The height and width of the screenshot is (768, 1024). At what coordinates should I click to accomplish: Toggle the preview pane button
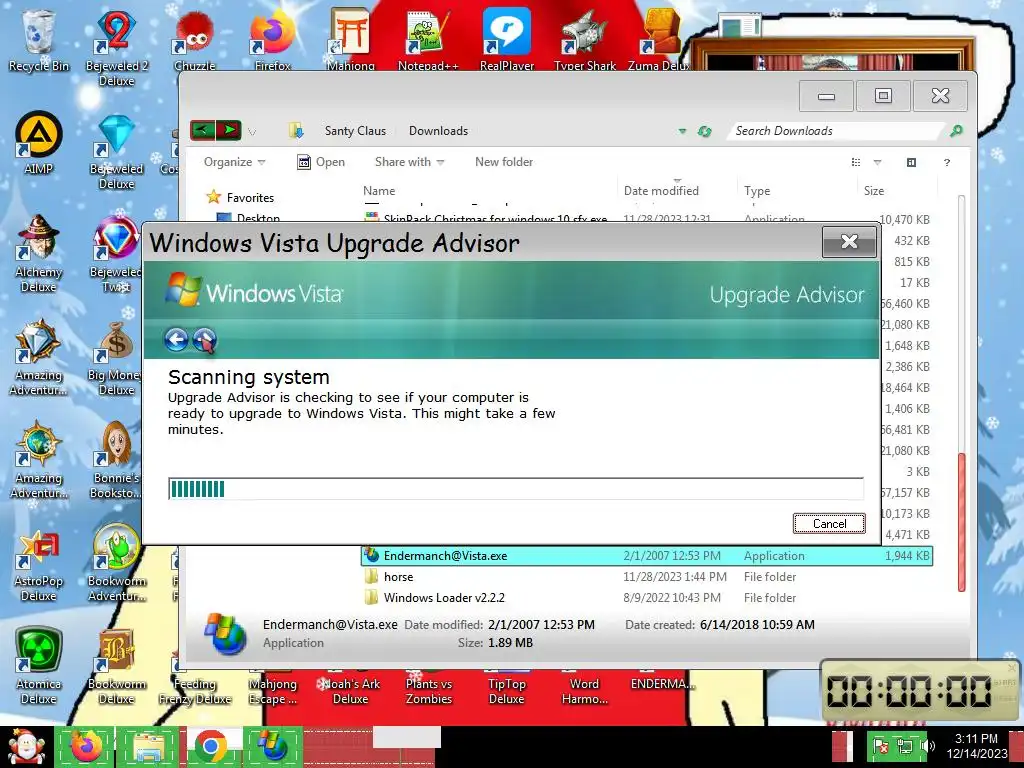911,163
